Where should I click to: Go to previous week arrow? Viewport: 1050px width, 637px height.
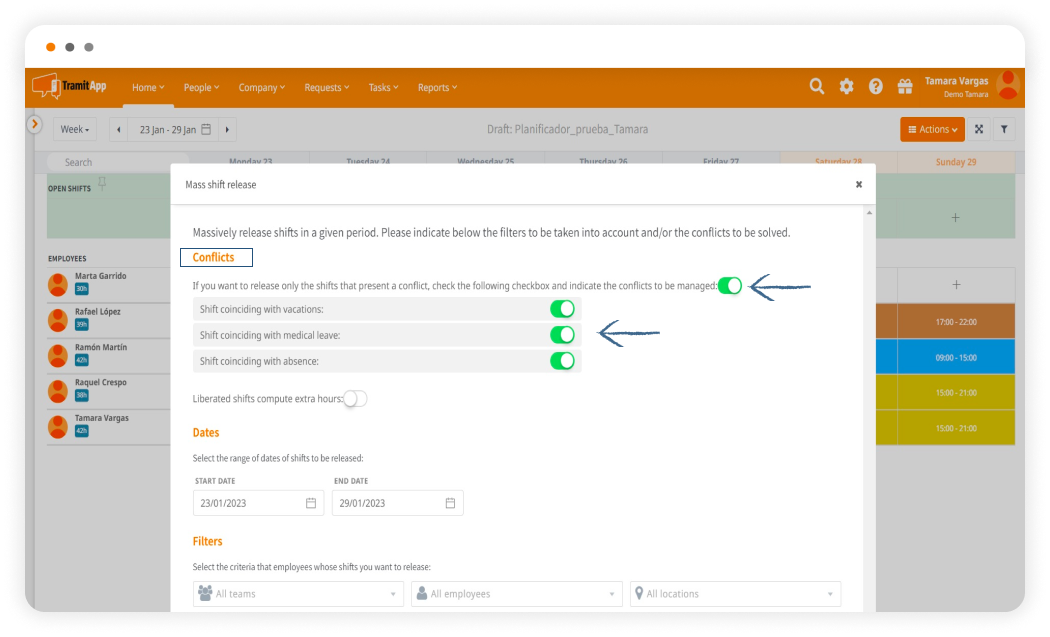pos(119,129)
